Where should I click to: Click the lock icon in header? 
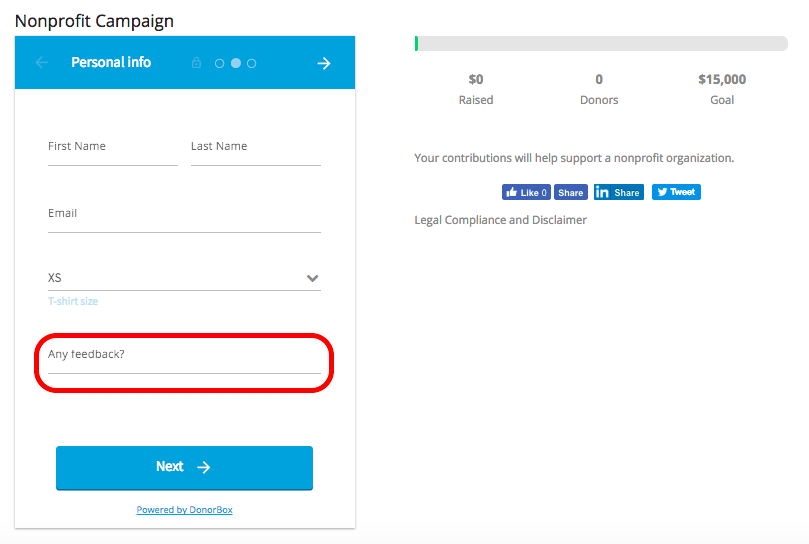(197, 63)
